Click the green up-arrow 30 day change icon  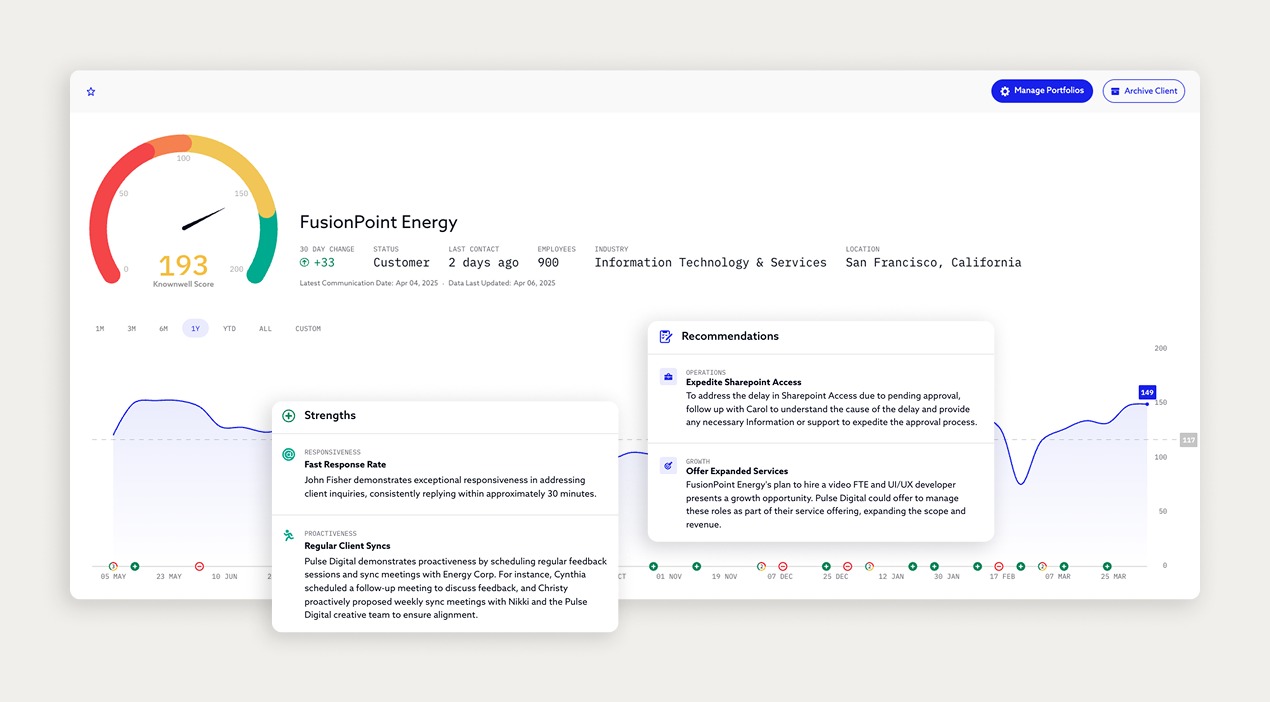[x=304, y=263]
